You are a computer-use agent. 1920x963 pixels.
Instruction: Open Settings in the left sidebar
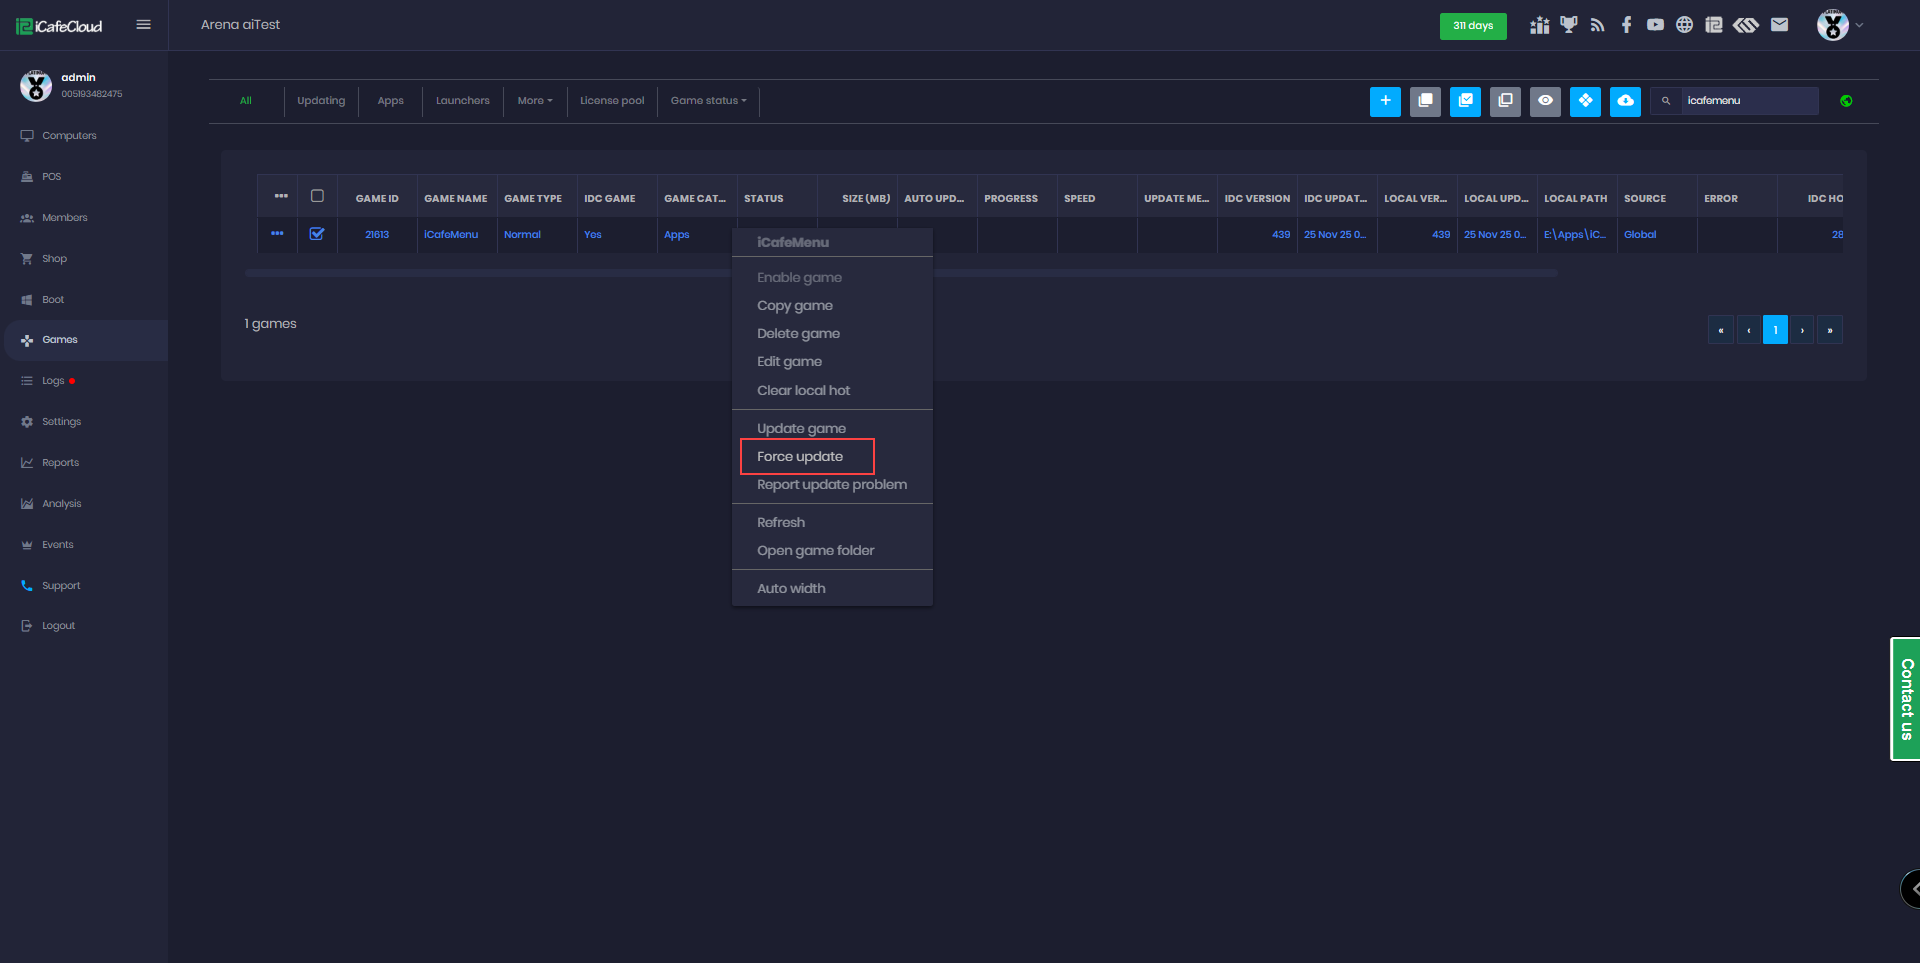(x=61, y=422)
